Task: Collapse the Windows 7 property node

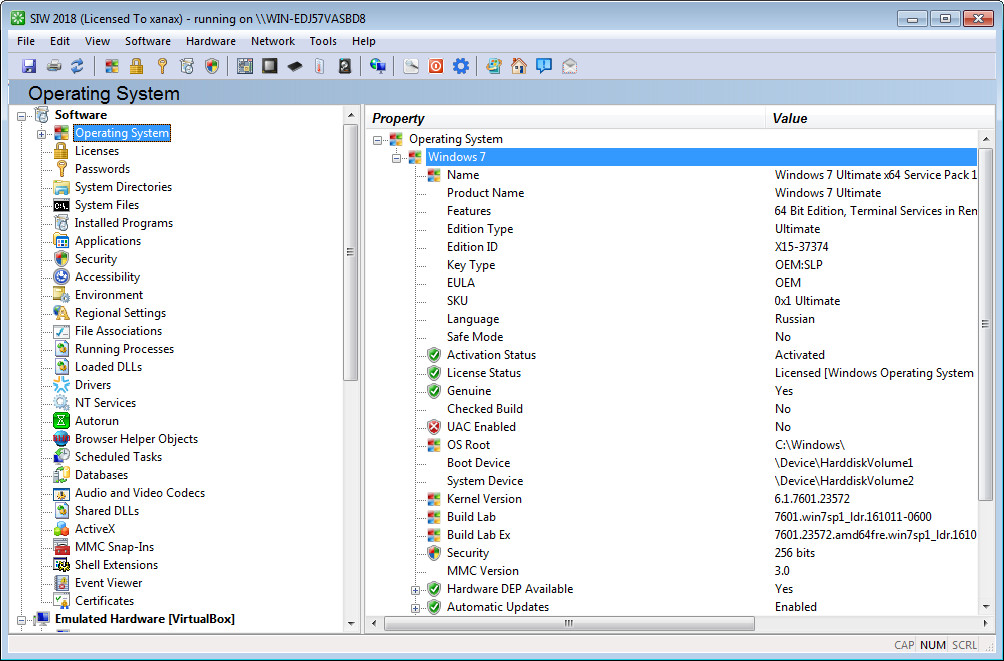Action: pos(396,158)
